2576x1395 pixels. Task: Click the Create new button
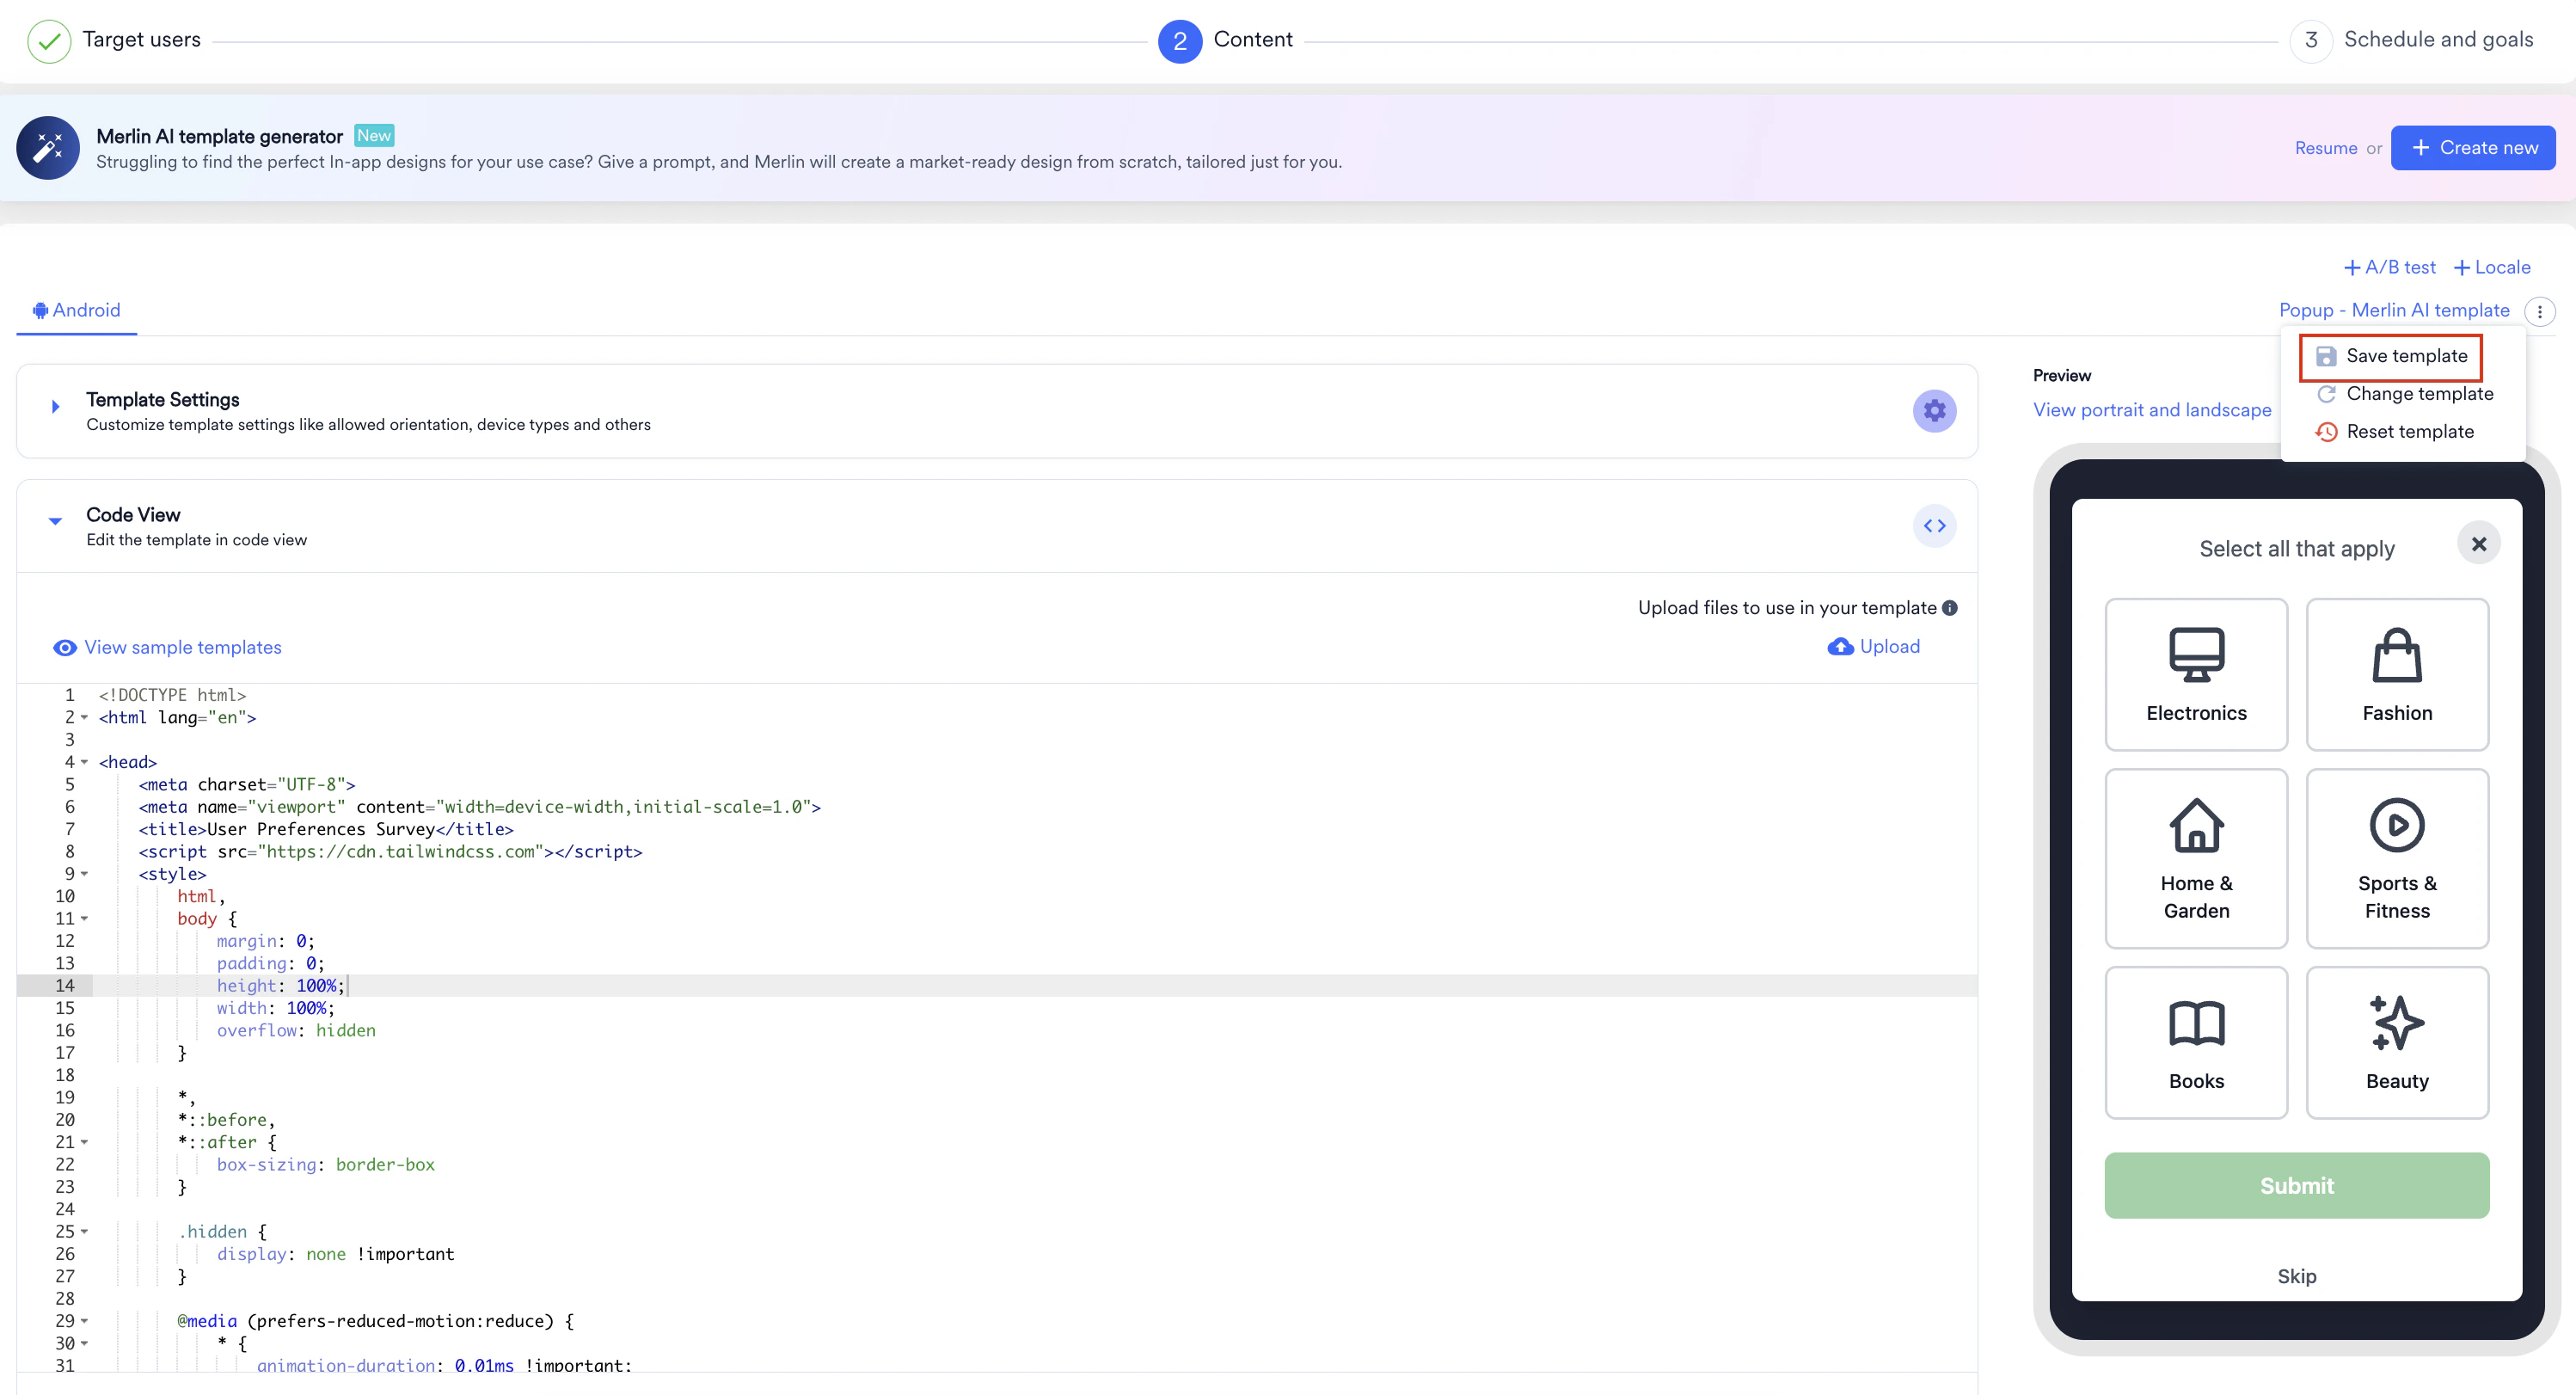click(x=2473, y=148)
